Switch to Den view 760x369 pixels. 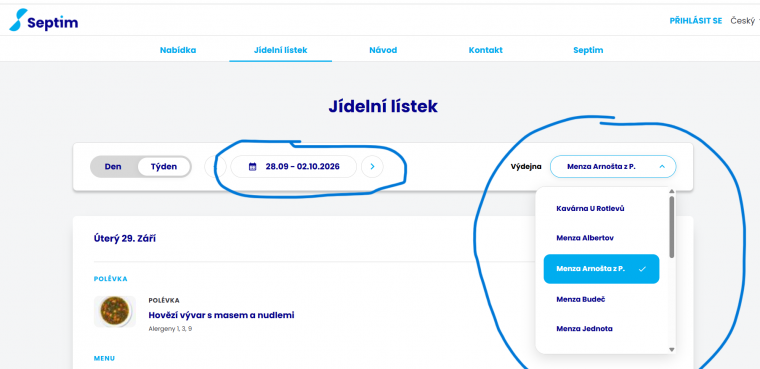pyautogui.click(x=113, y=167)
